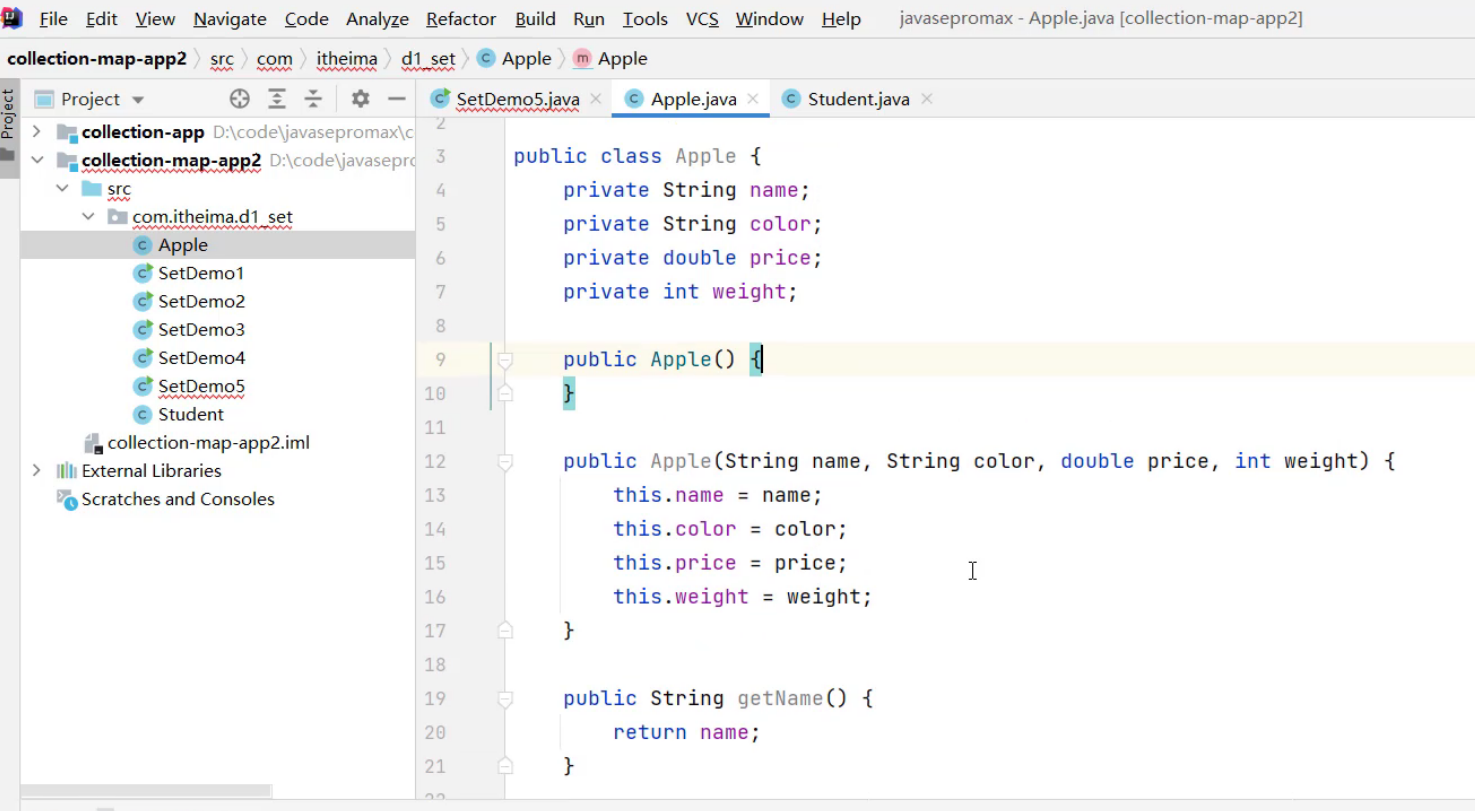
Task: Click itheima in the breadcrumb bar
Action: (x=347, y=59)
